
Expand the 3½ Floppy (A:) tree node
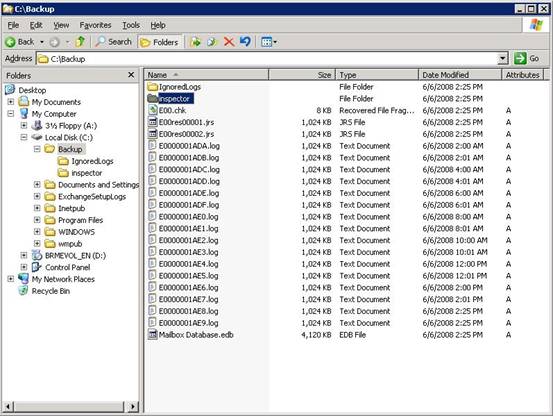pos(24,125)
